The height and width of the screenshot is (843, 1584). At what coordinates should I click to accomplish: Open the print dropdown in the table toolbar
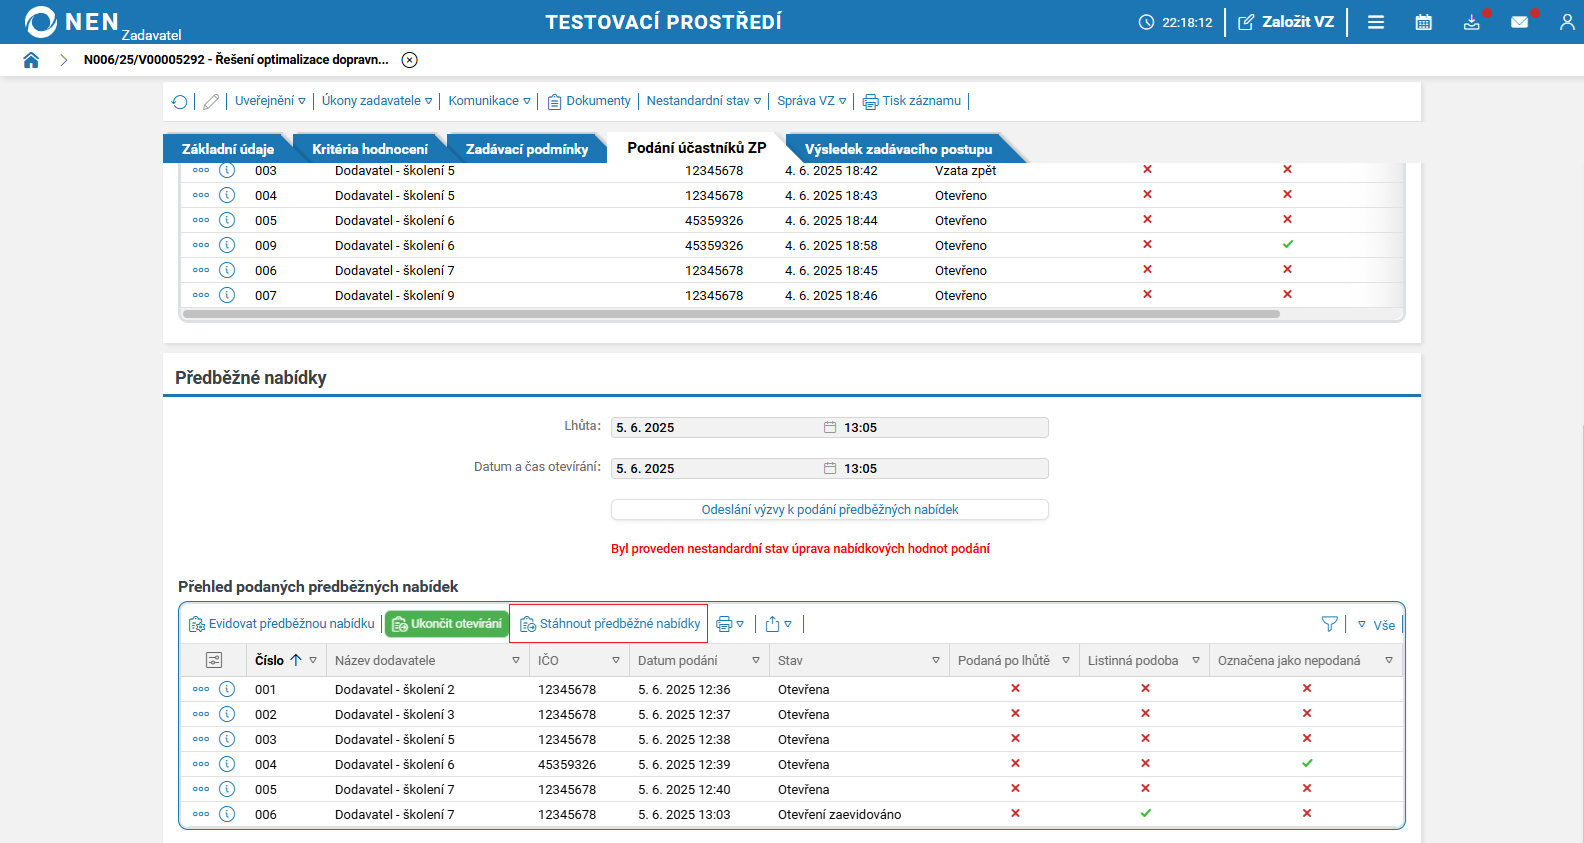coord(730,624)
